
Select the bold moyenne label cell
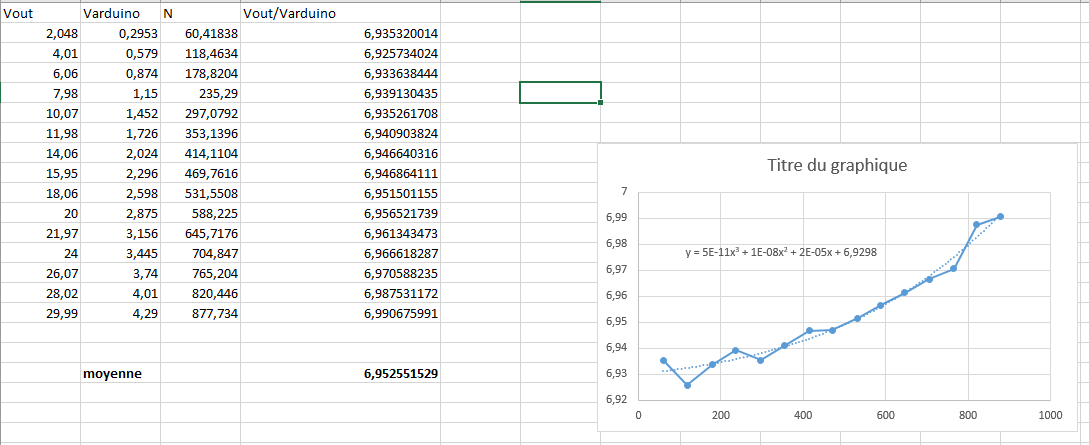pos(120,373)
